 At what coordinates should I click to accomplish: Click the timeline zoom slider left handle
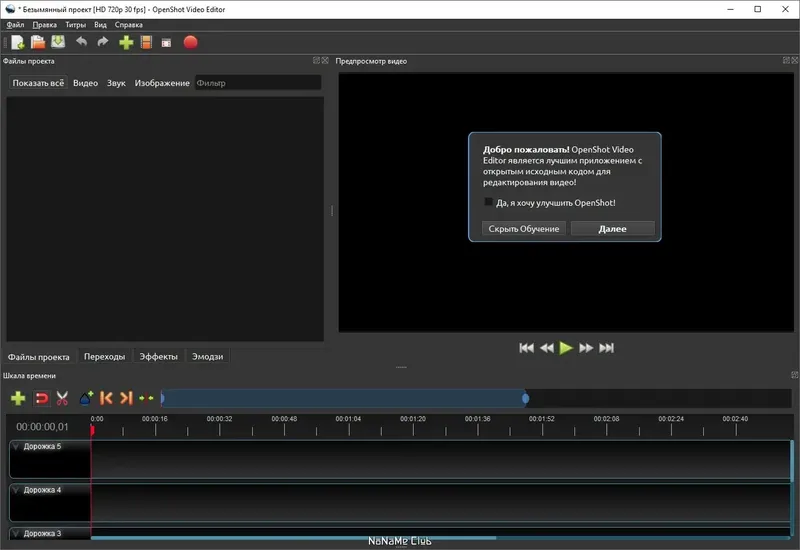162,398
